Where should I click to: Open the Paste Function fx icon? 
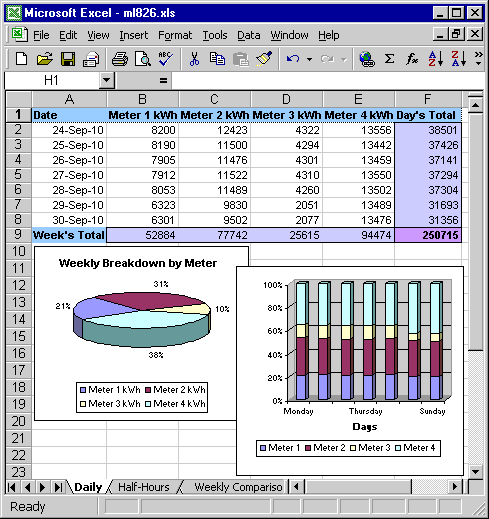coord(412,59)
